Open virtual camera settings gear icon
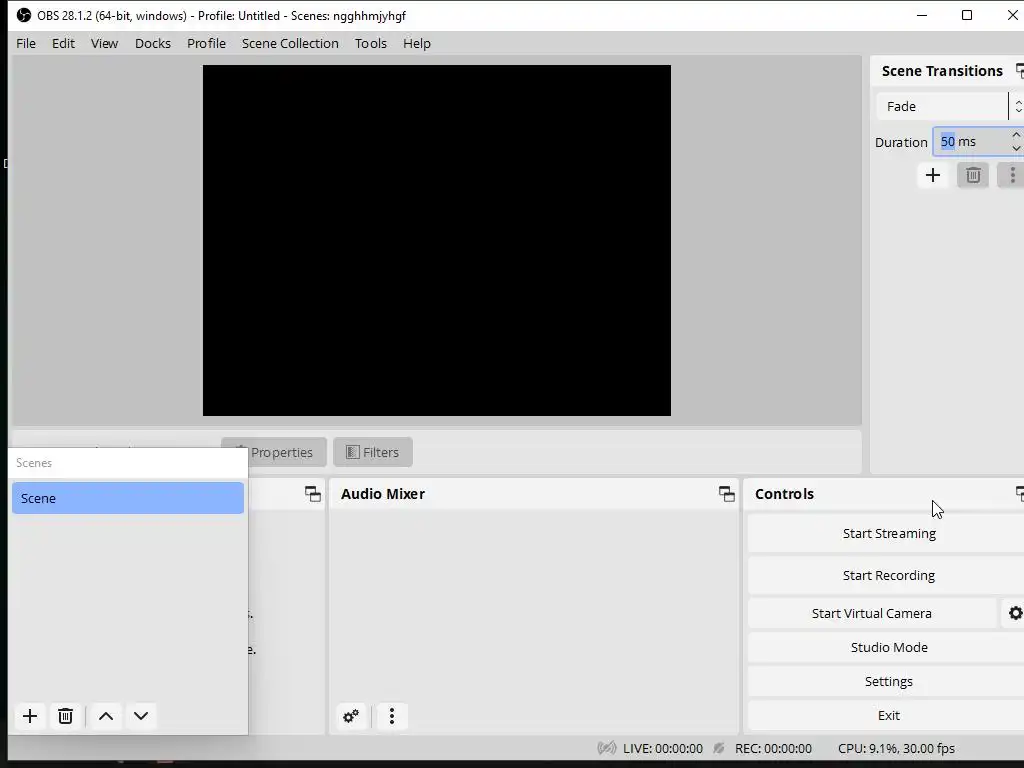Image resolution: width=1024 pixels, height=768 pixels. click(x=1015, y=613)
